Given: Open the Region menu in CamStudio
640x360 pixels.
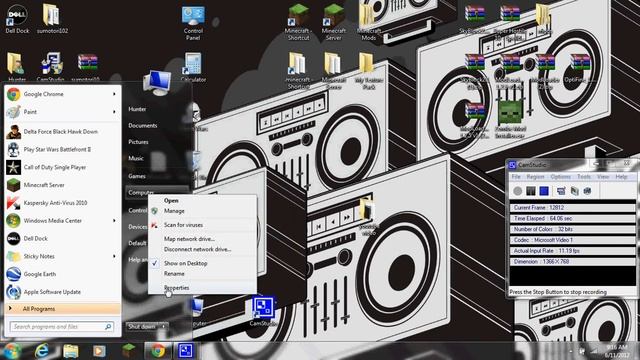Looking at the screenshot, I should point(535,177).
